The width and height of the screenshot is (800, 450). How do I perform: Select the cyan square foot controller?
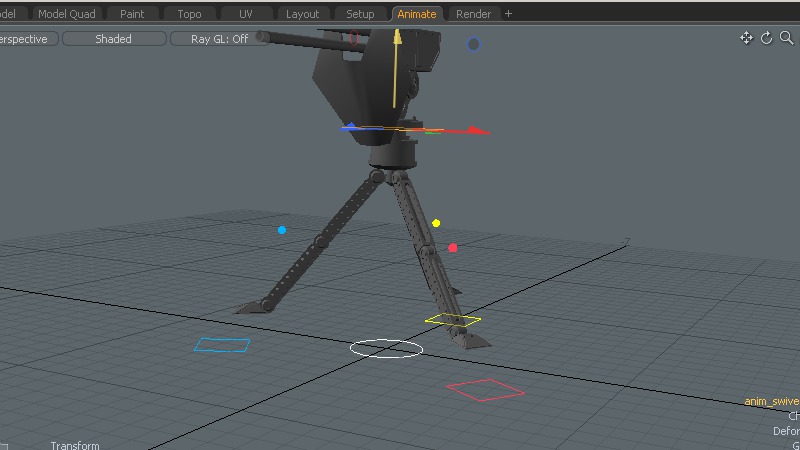(222, 345)
